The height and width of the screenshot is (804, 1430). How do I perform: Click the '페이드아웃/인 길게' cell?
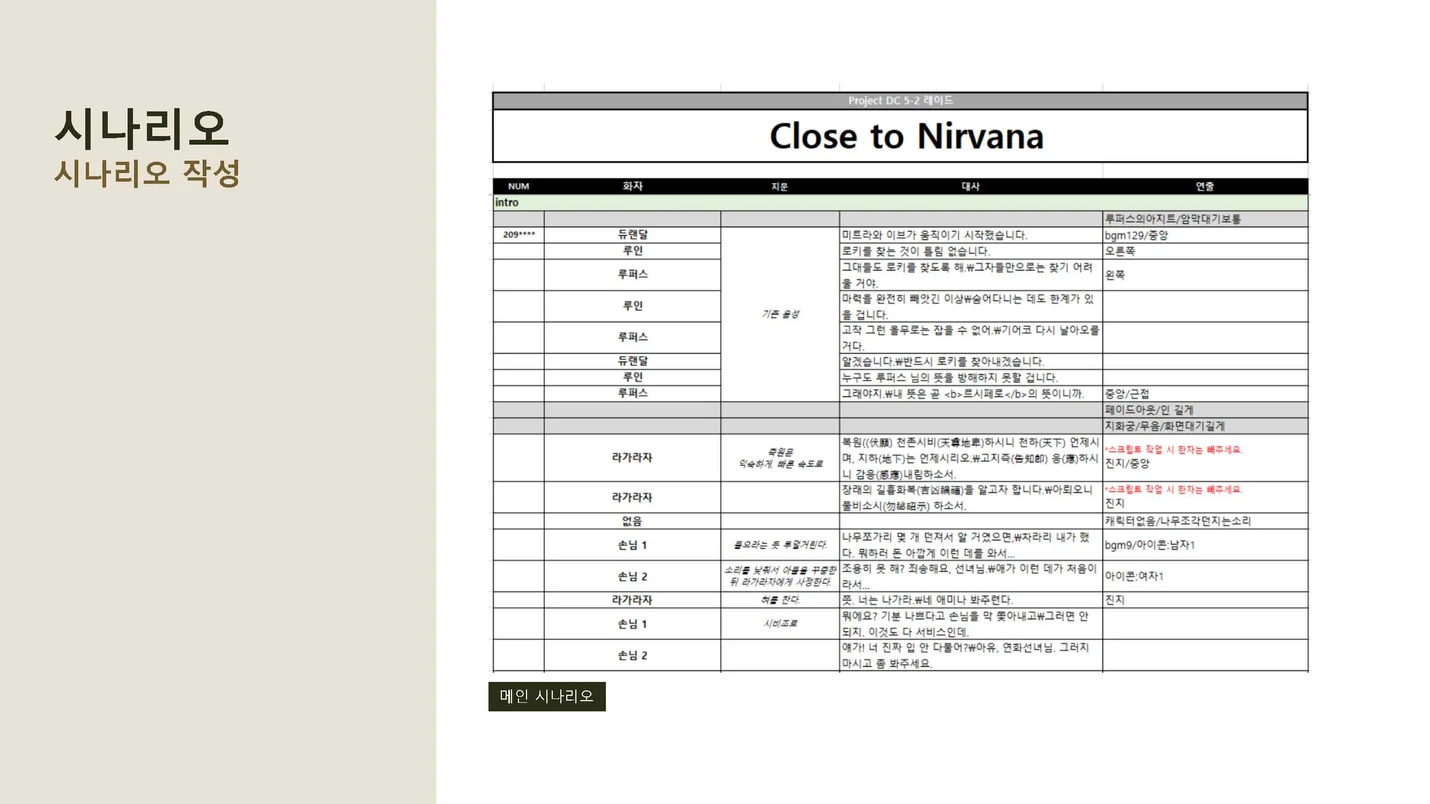tap(1205, 410)
